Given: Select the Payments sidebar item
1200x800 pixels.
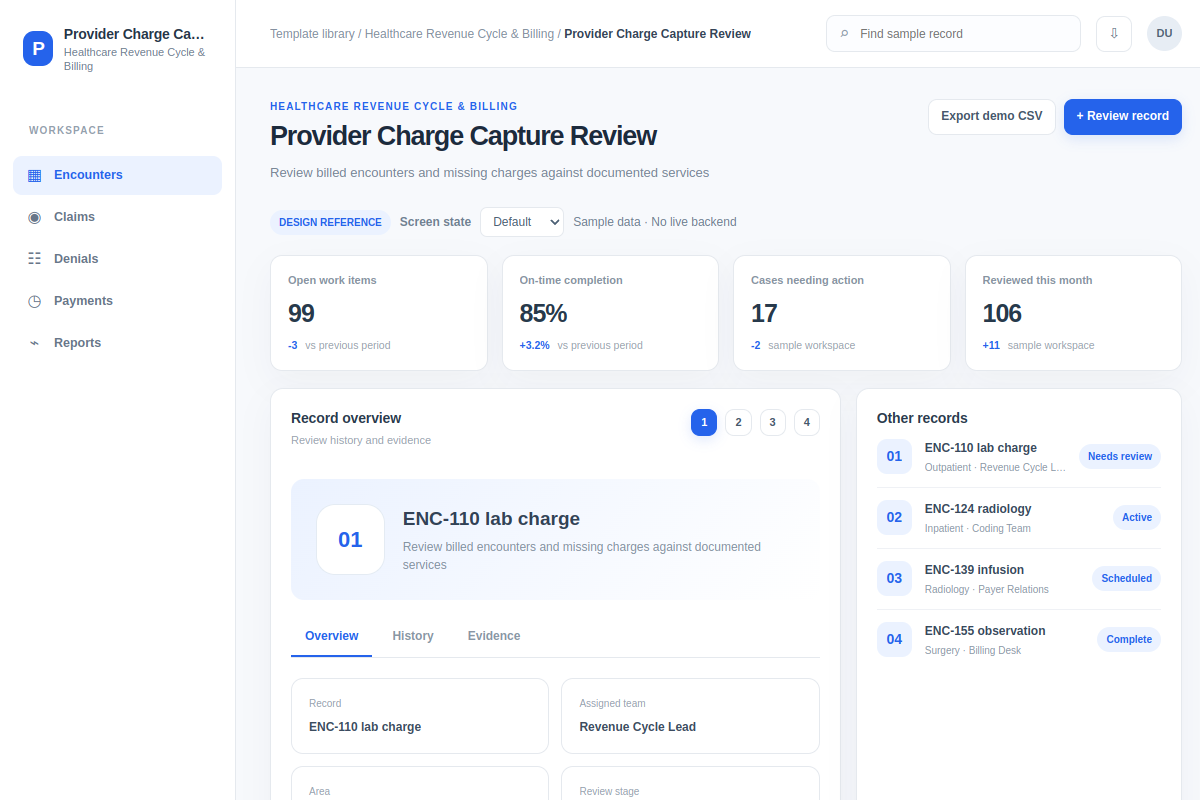Looking at the screenshot, I should [117, 301].
